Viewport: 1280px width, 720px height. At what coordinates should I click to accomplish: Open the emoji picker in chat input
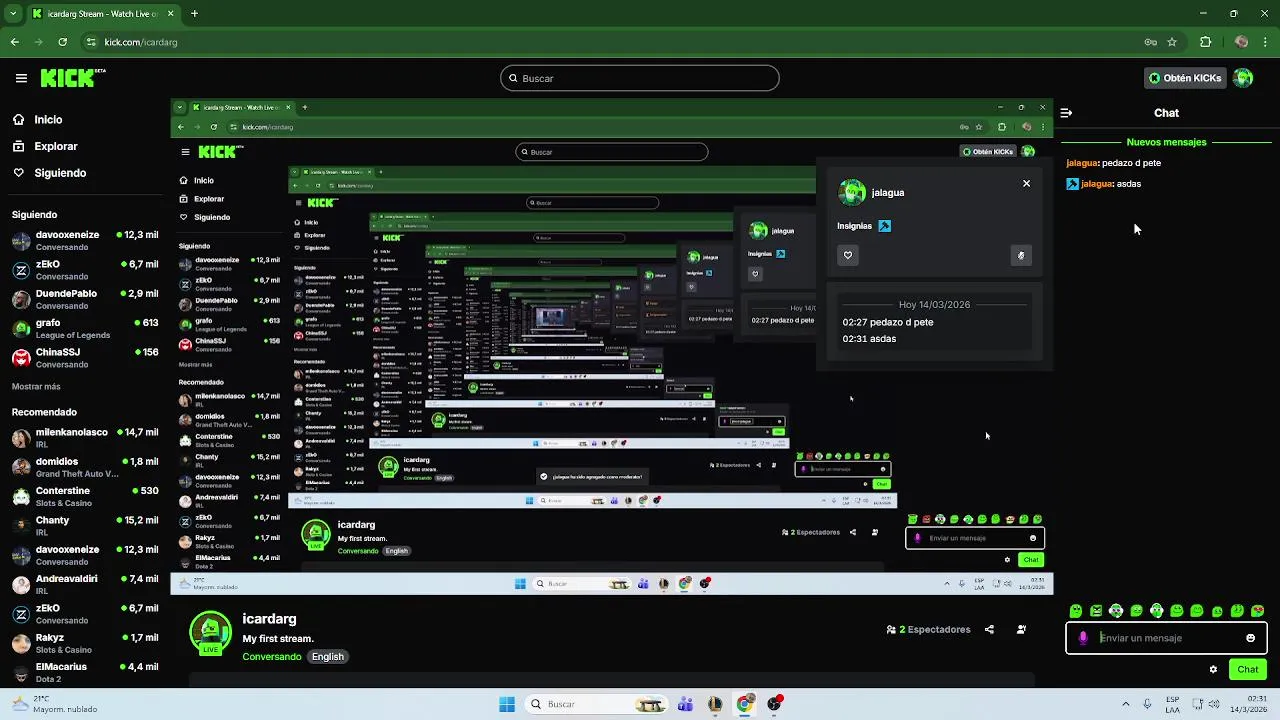coord(1250,638)
